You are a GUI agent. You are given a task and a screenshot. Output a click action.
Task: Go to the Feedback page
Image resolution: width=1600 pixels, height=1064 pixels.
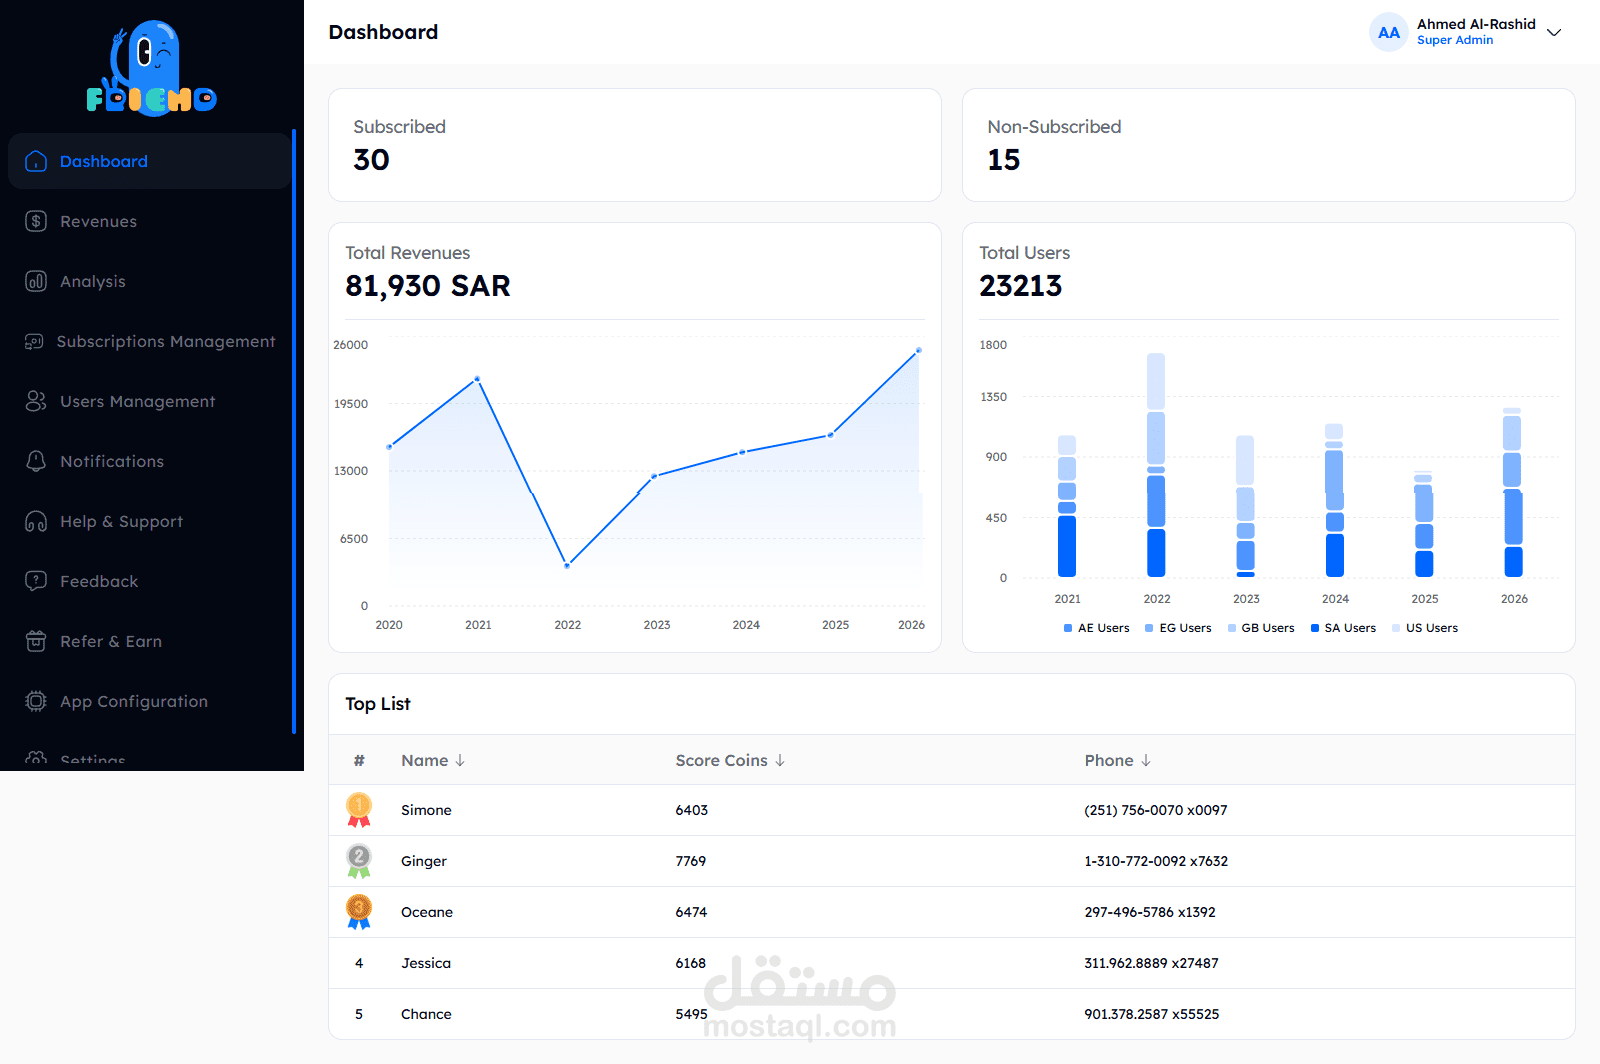(x=149, y=581)
